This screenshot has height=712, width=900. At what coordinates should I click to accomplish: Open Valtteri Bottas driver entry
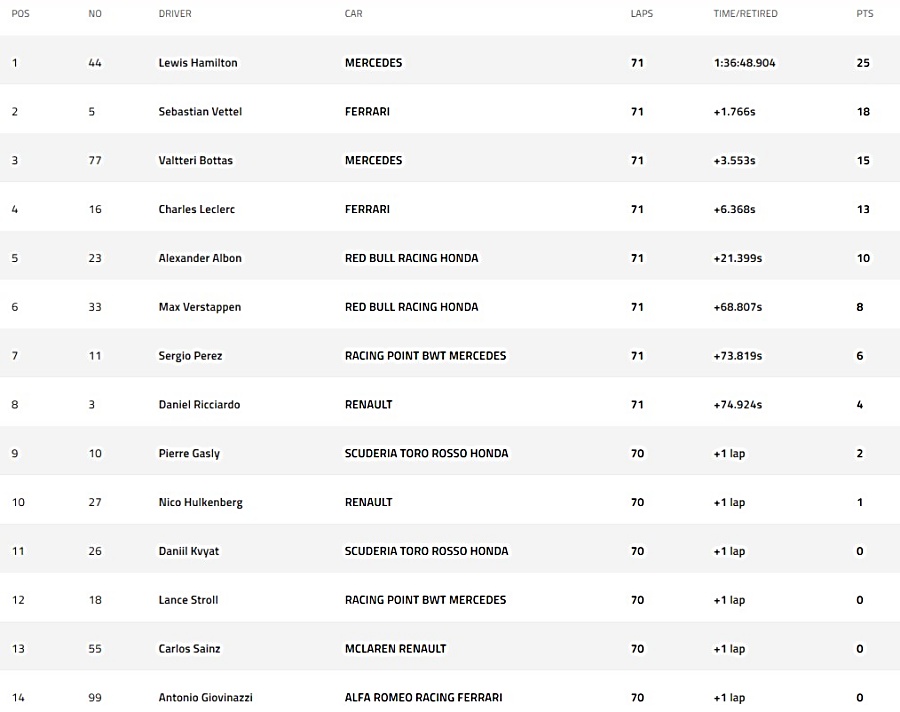tap(196, 160)
